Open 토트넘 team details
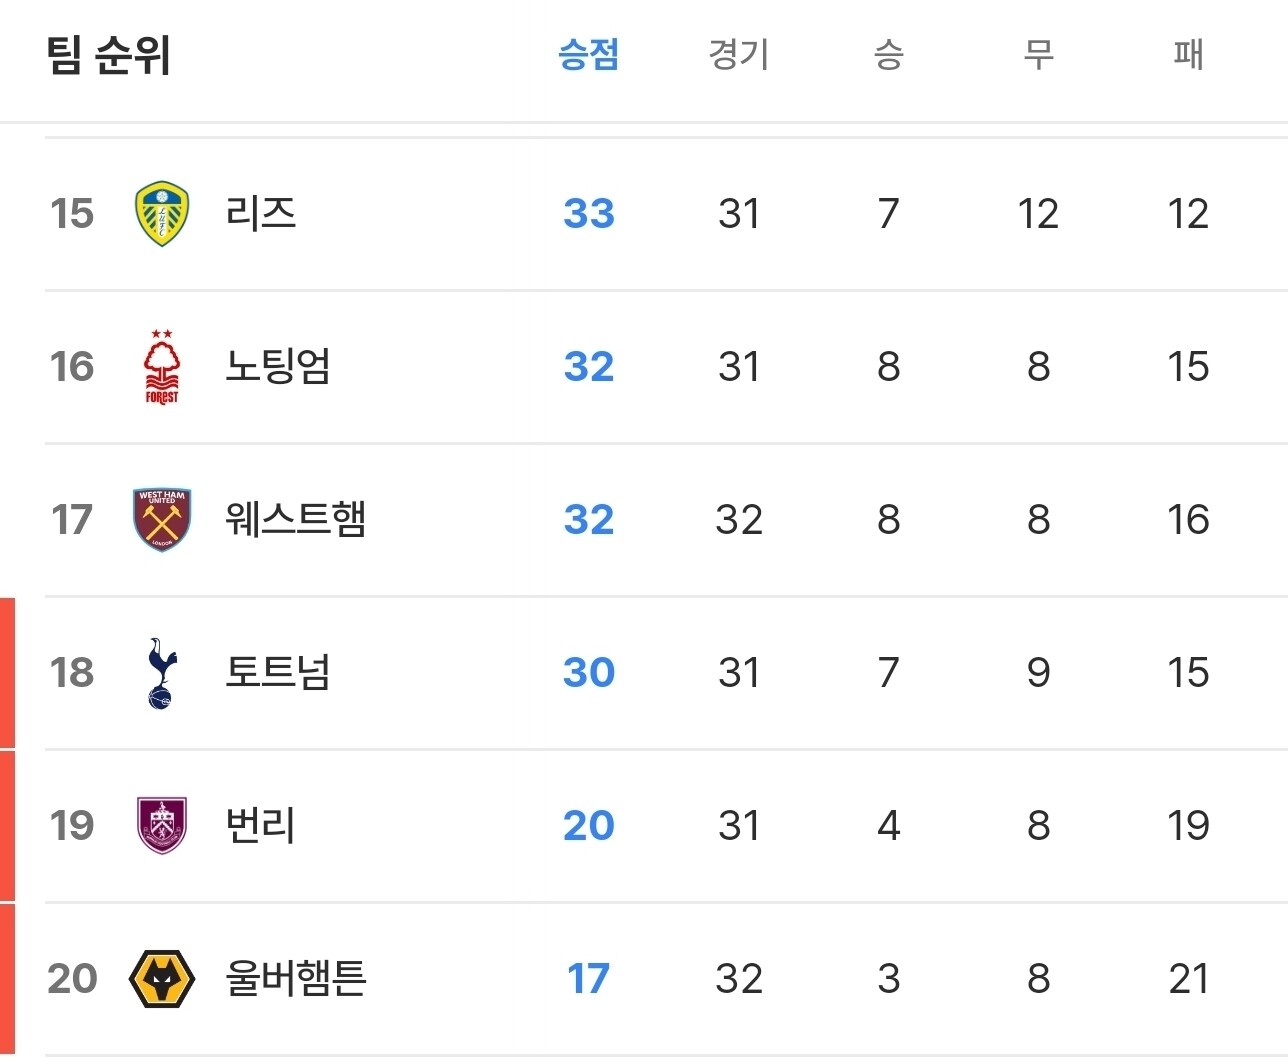The image size is (1288, 1062). (277, 672)
